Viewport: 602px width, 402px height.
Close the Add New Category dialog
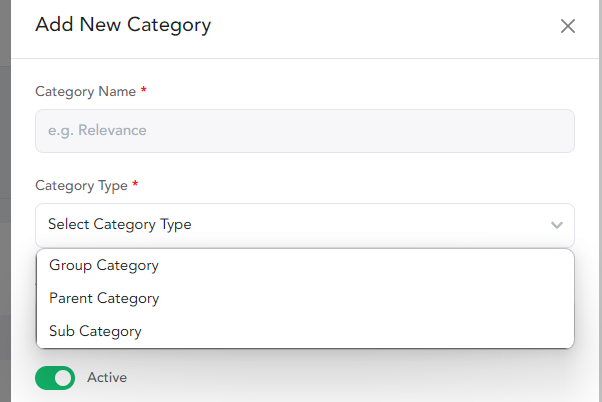567,26
